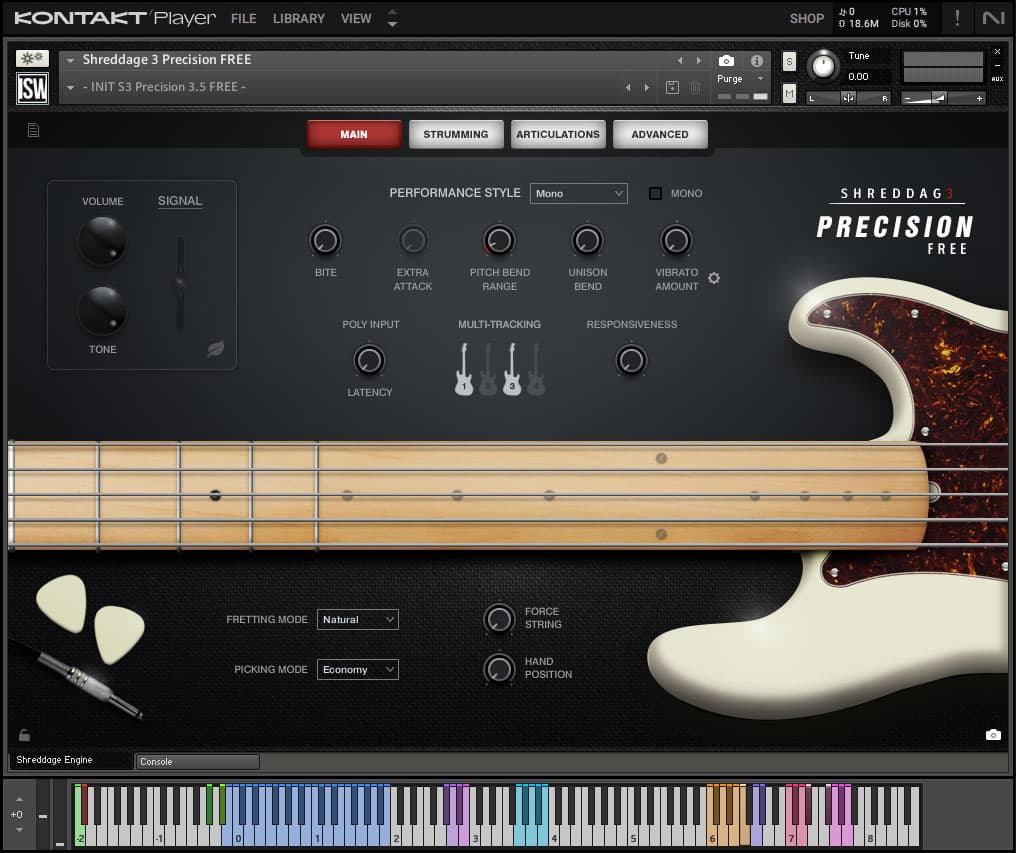
Task: Click the lock icon at bottom-left of interface
Action: point(24,735)
